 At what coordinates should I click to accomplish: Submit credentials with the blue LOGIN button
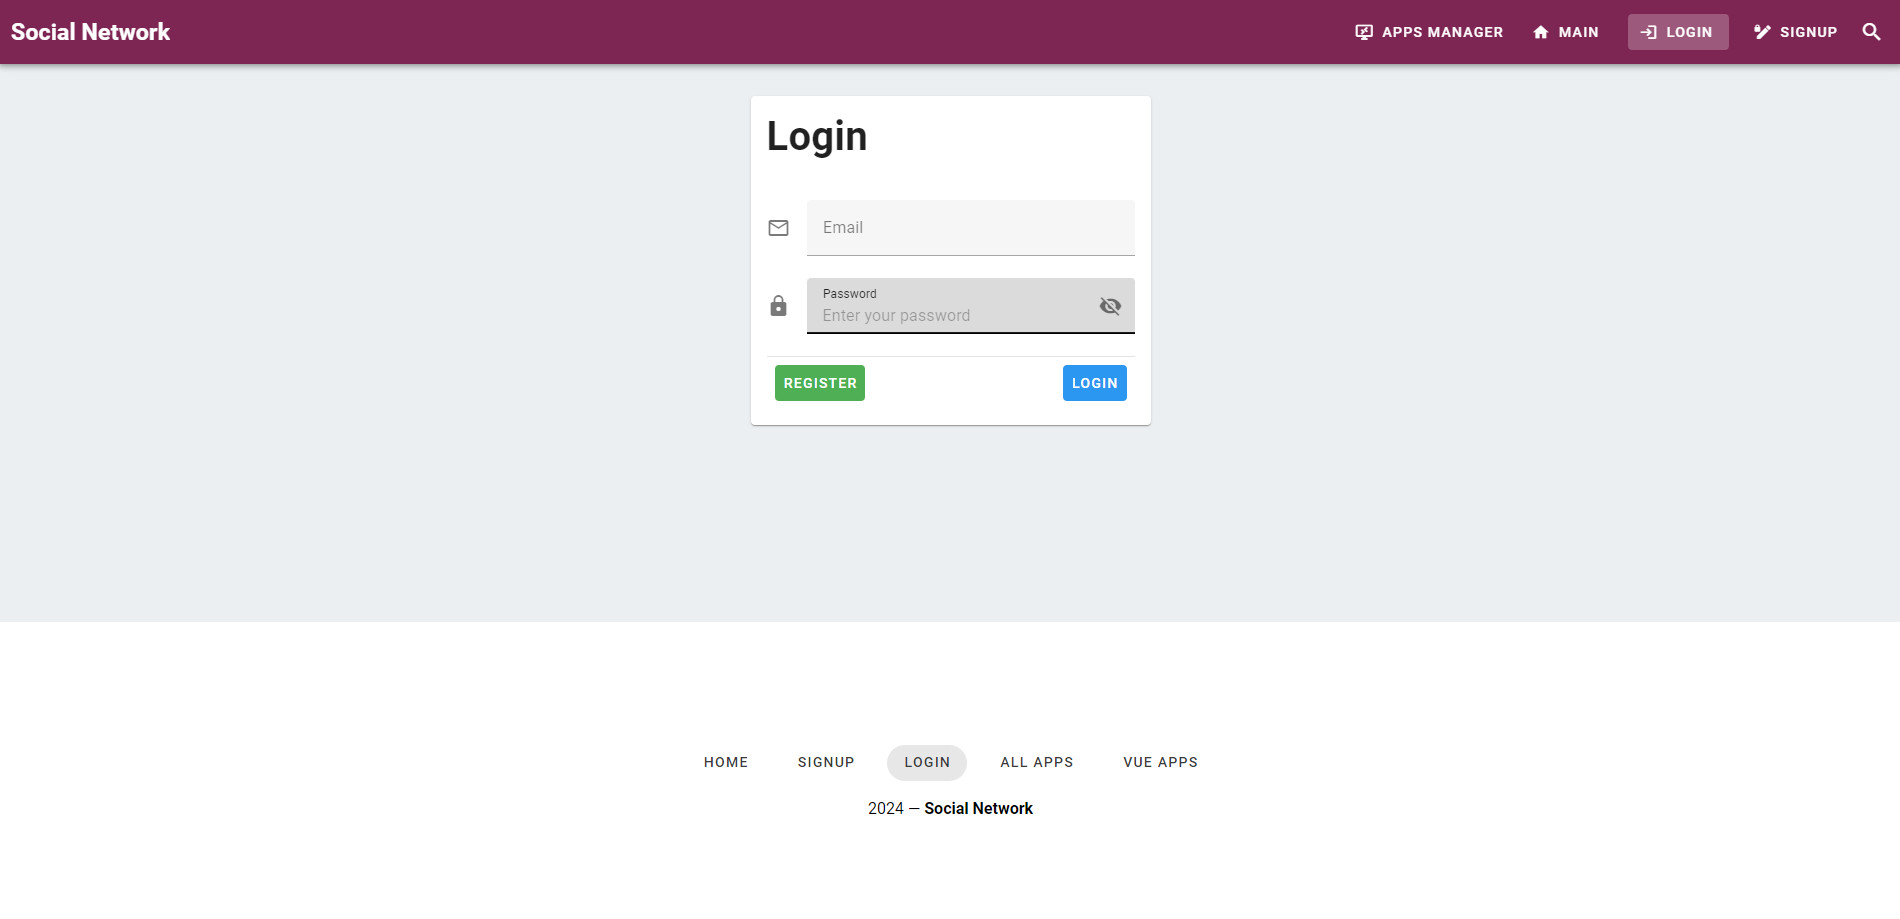[x=1094, y=383]
